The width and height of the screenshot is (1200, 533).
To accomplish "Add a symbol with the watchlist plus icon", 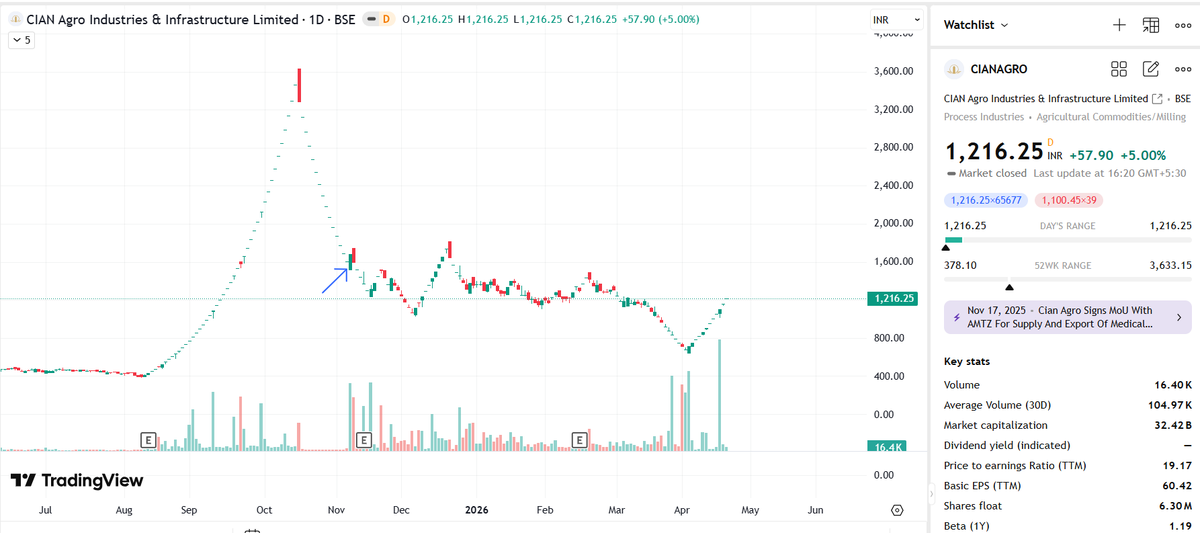I will tap(1119, 24).
